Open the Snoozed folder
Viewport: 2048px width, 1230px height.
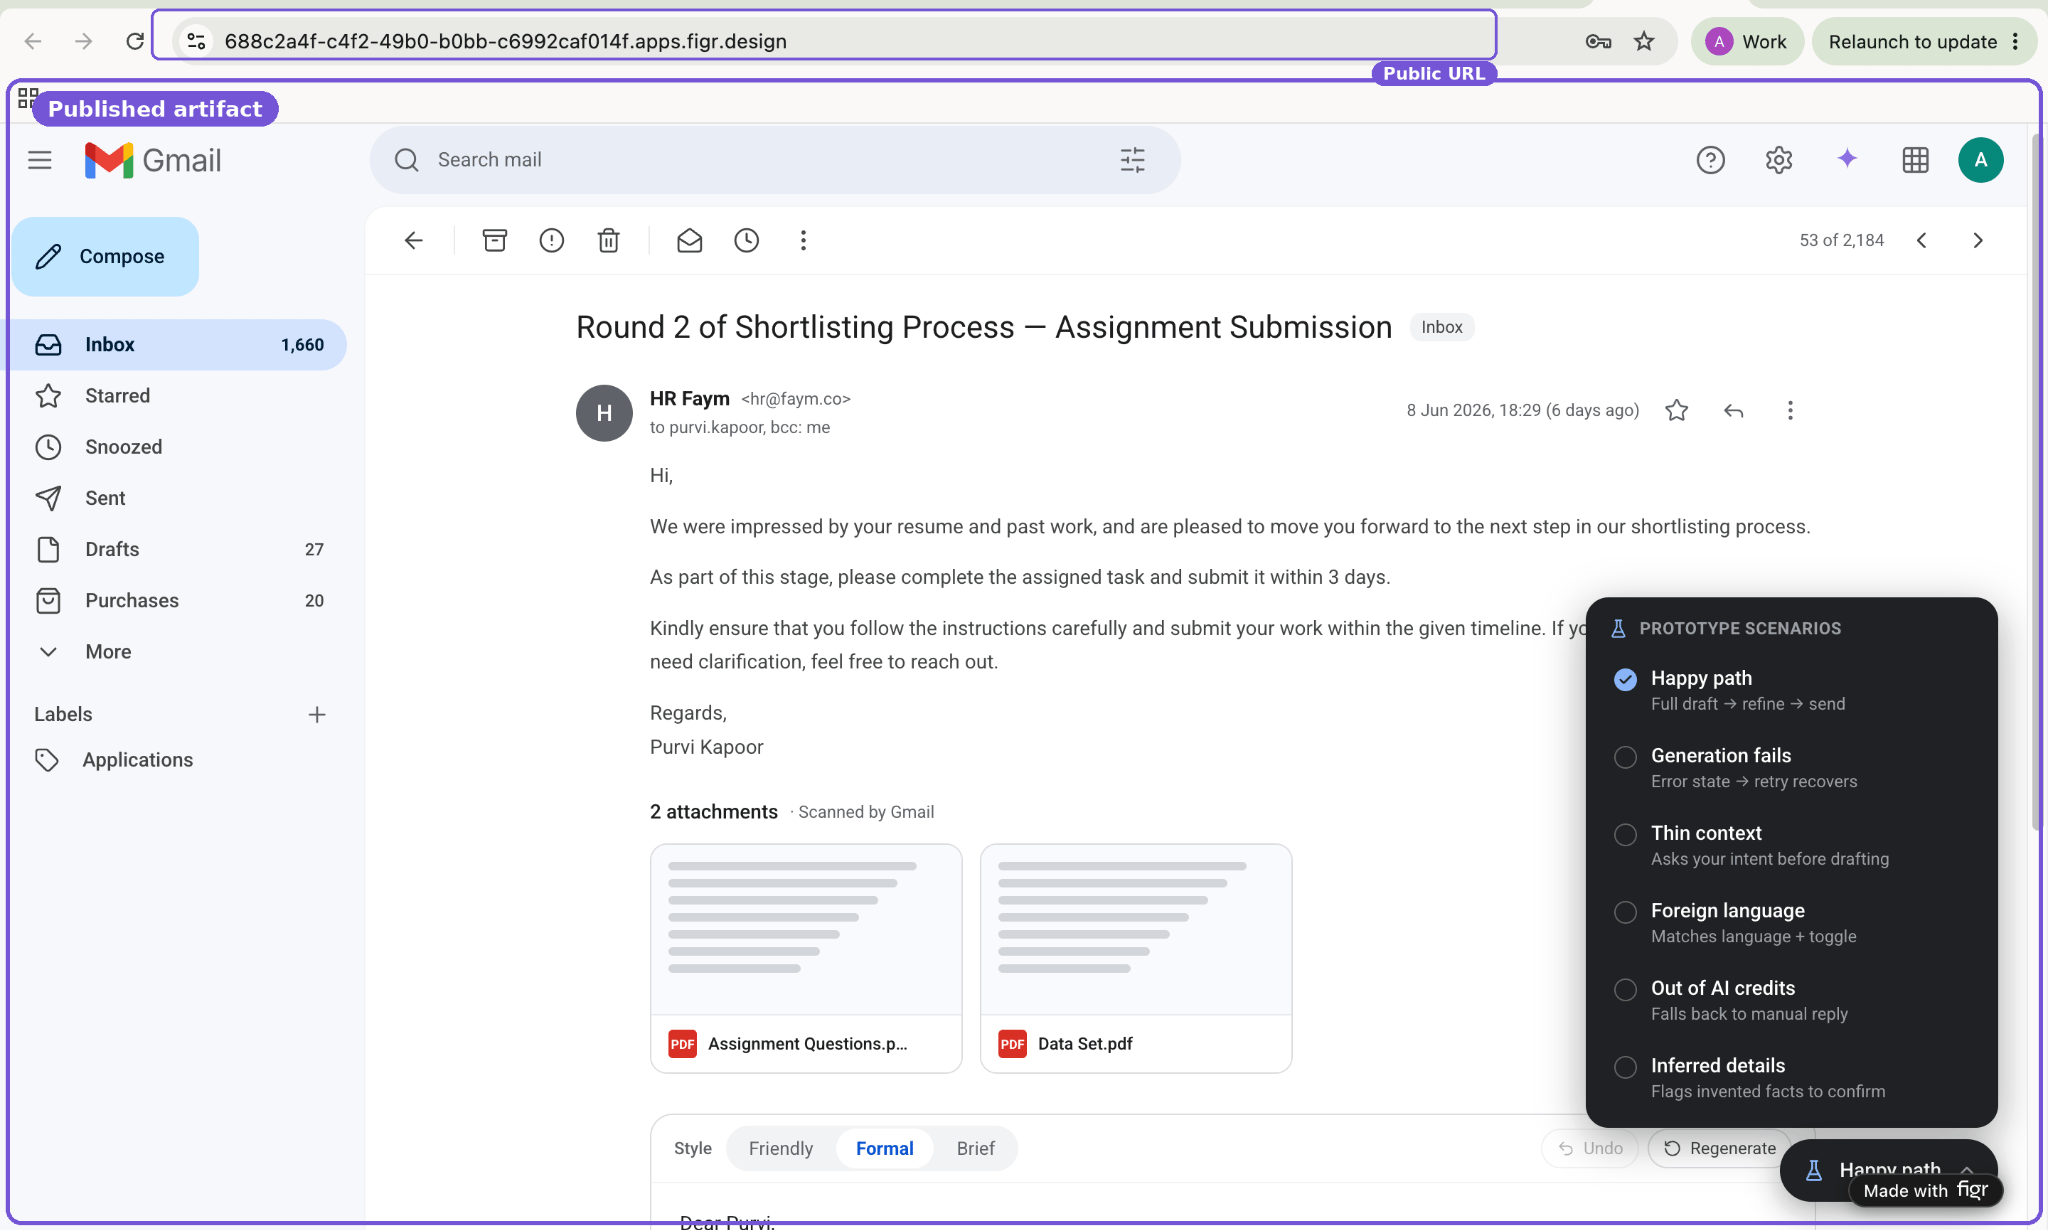pos(175,447)
